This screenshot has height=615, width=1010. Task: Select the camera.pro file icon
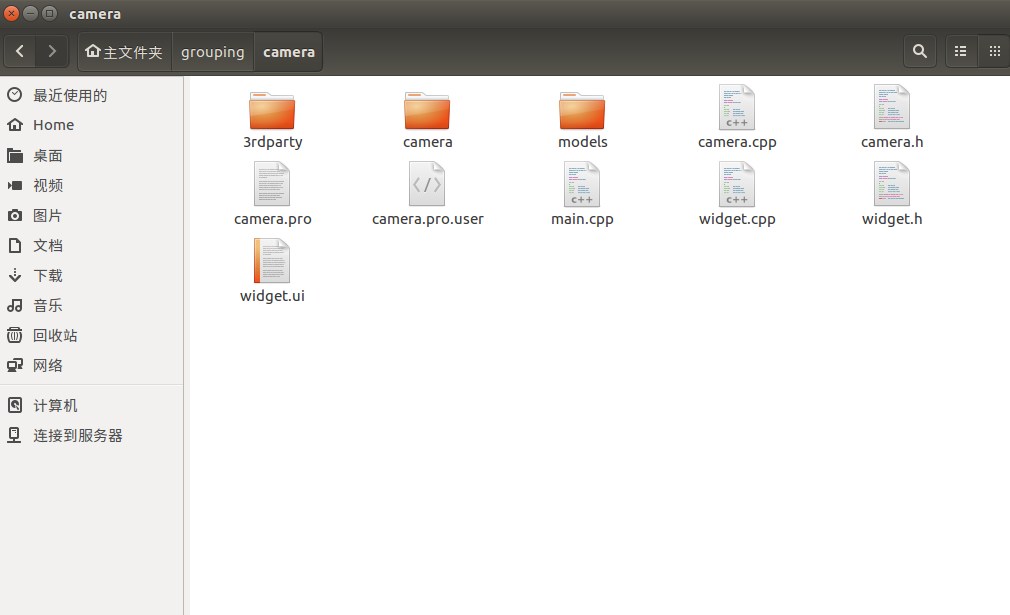coord(272,184)
